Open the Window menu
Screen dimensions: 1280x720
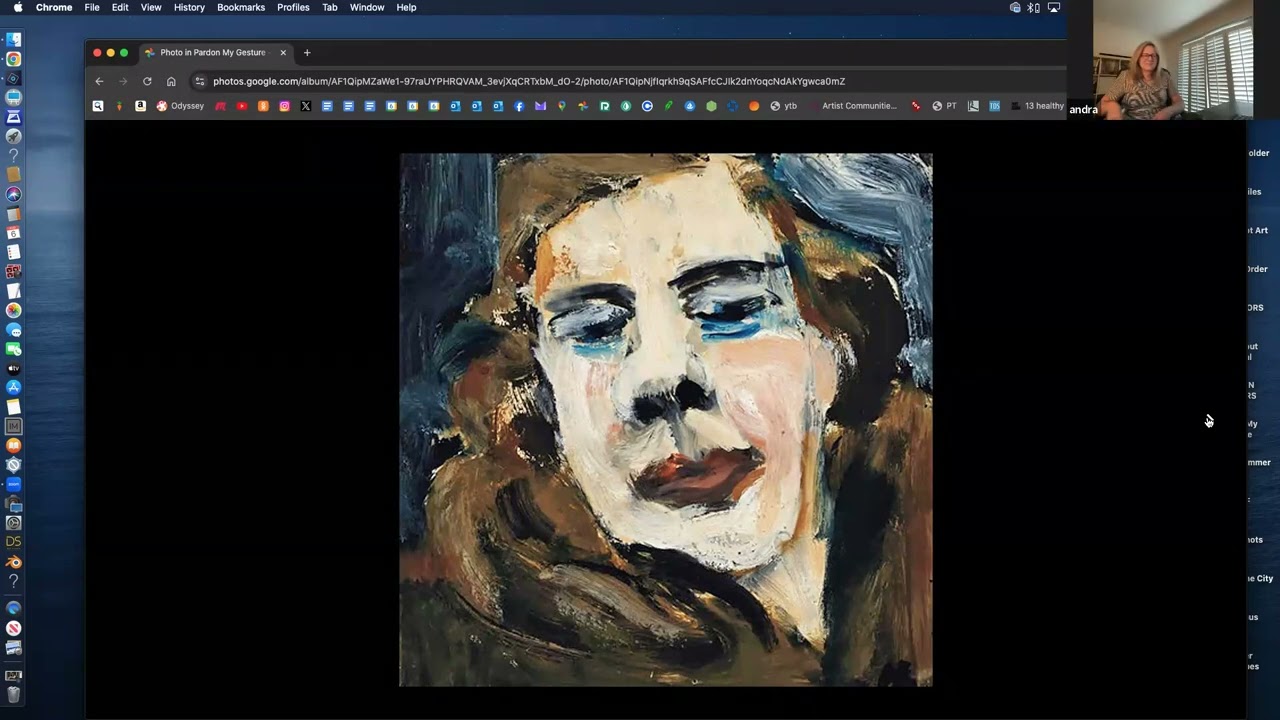pos(367,7)
